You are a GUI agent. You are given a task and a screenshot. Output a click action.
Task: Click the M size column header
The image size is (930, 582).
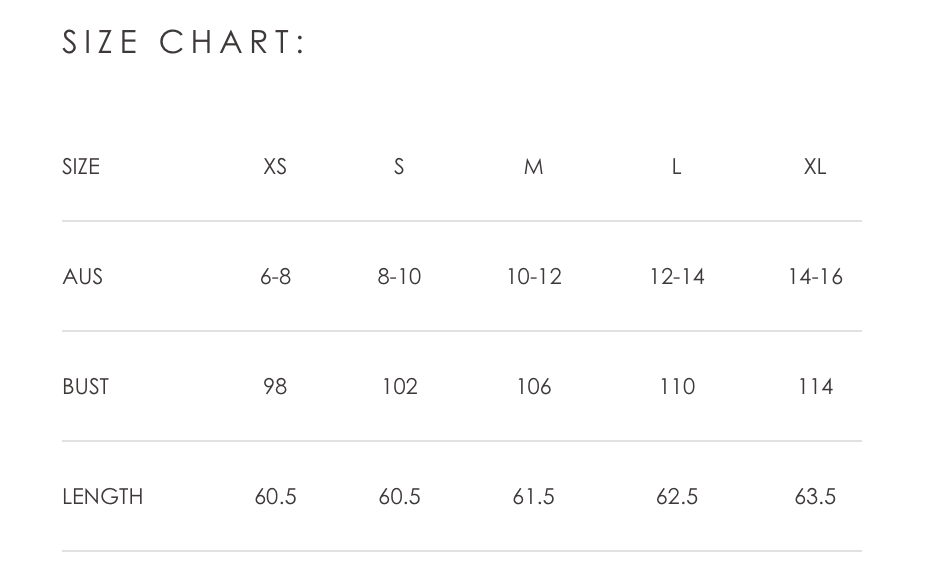pos(534,167)
